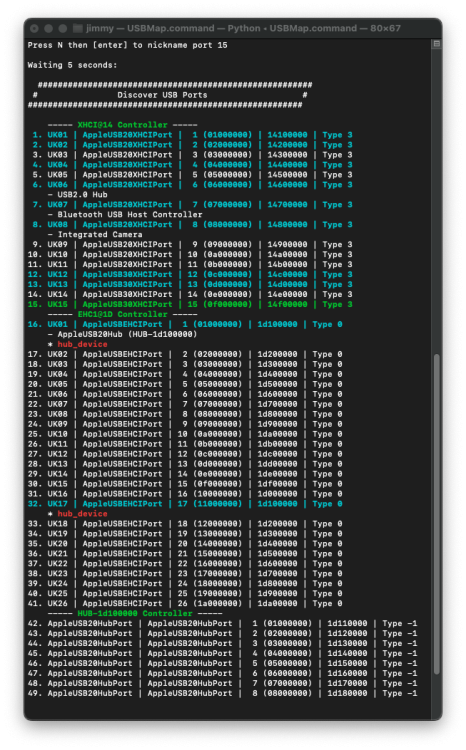Select row 11 UK11 with address 14b00000
Image resolution: width=466 pixels, height=750 pixels.
190,265
